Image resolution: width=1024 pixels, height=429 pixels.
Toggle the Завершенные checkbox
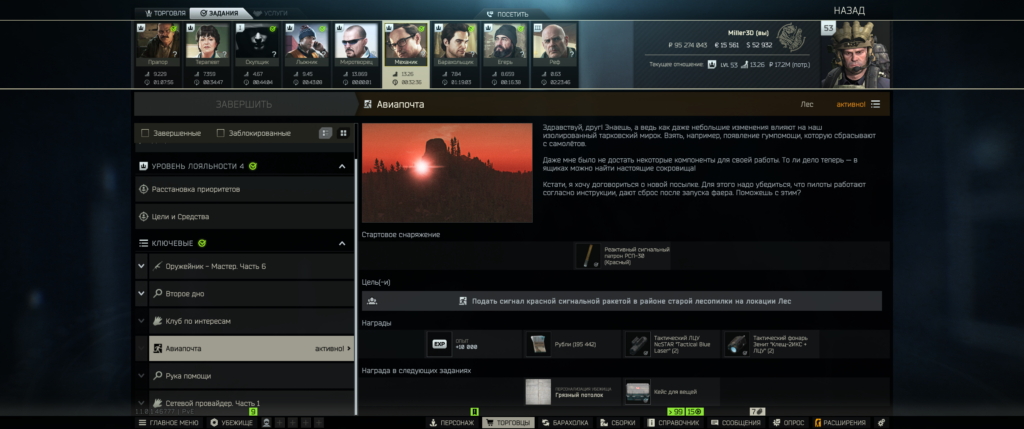(x=145, y=133)
